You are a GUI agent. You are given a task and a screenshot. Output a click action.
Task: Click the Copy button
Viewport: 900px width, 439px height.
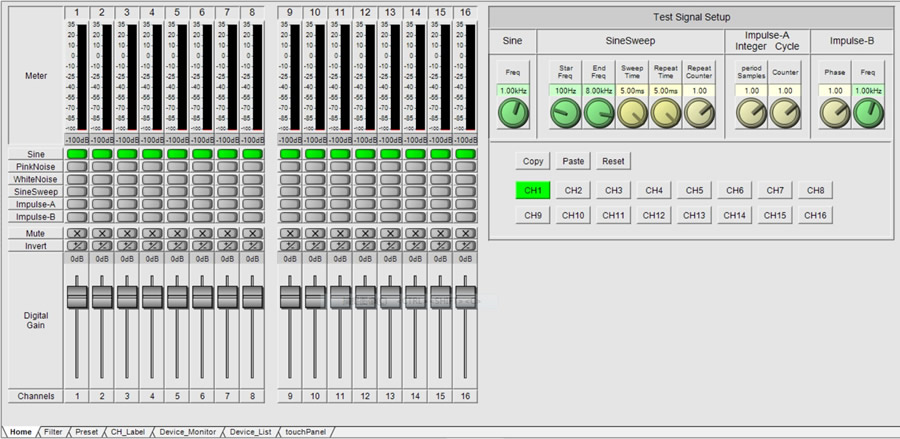pyautogui.click(x=533, y=161)
